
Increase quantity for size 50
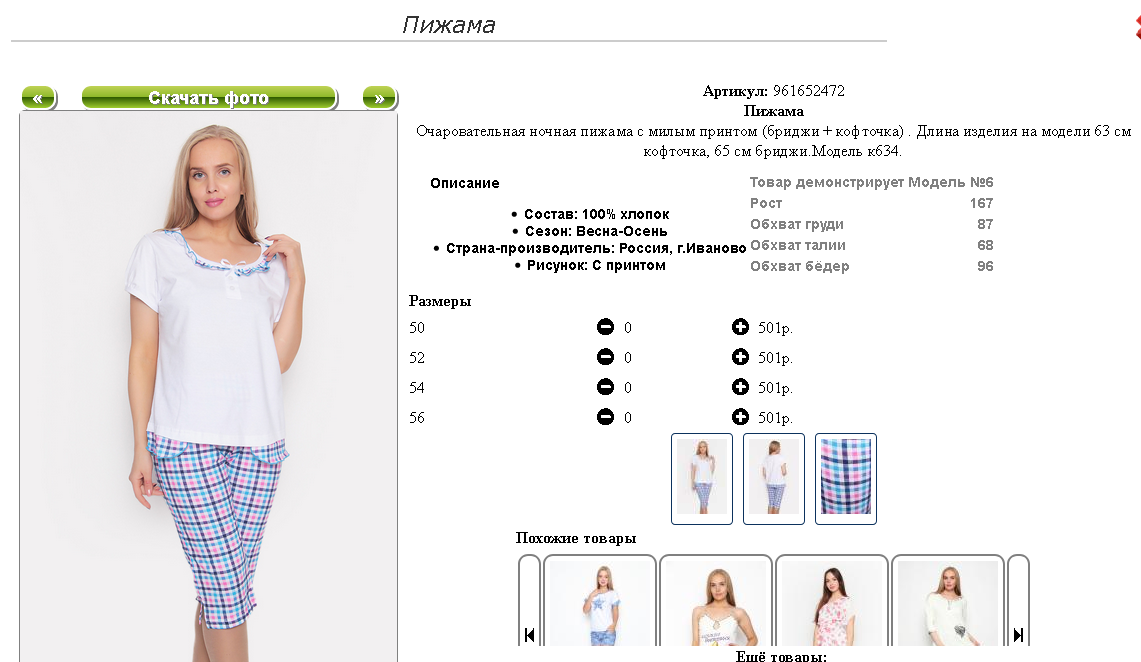(x=740, y=327)
